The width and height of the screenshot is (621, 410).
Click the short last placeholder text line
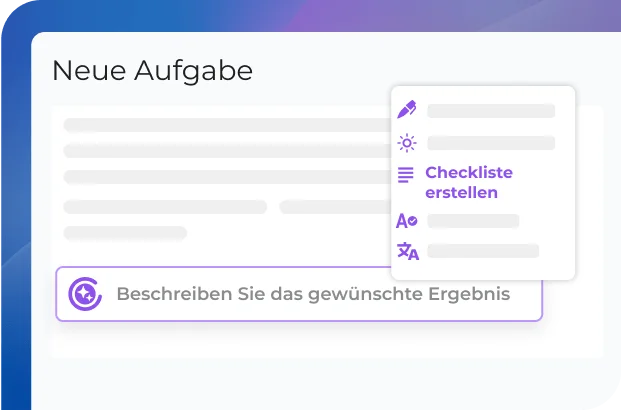coord(125,233)
